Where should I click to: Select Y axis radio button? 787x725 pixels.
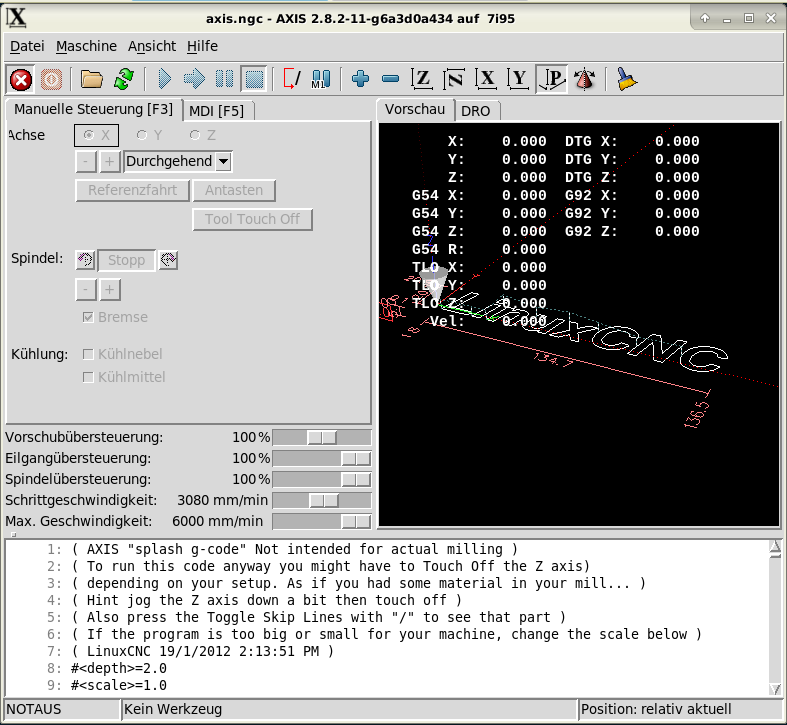(150, 135)
